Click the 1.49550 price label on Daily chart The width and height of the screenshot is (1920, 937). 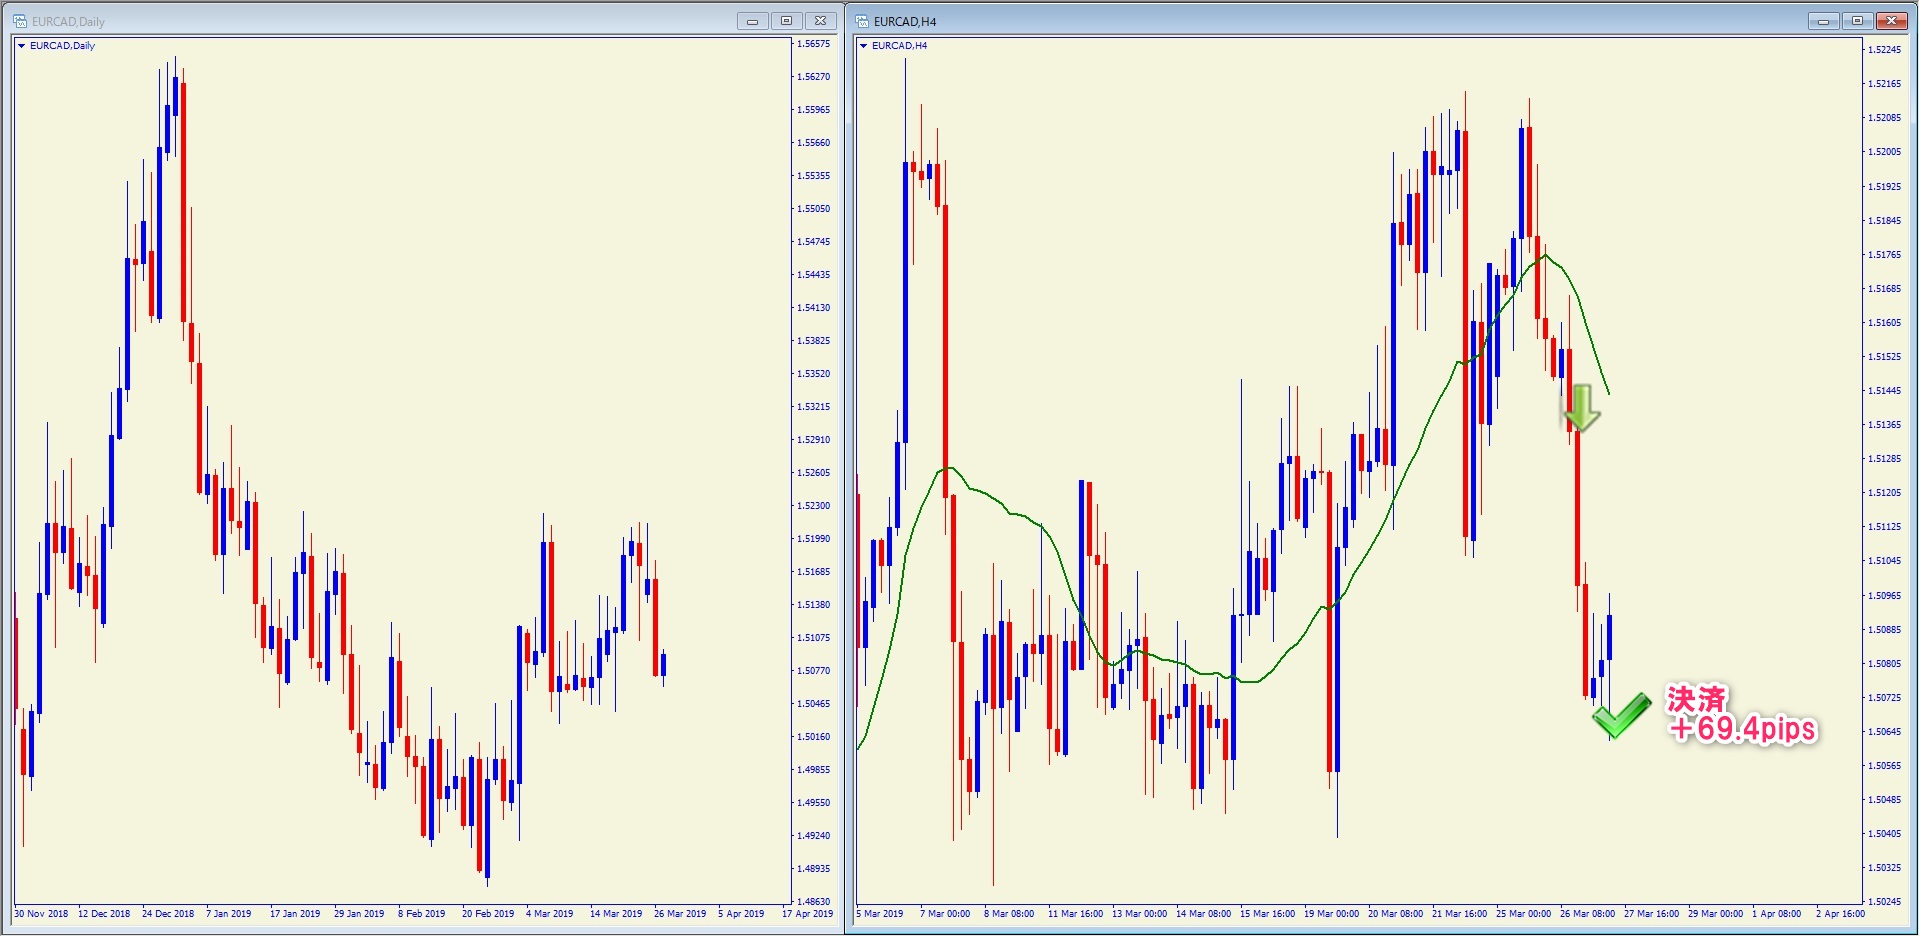813,803
